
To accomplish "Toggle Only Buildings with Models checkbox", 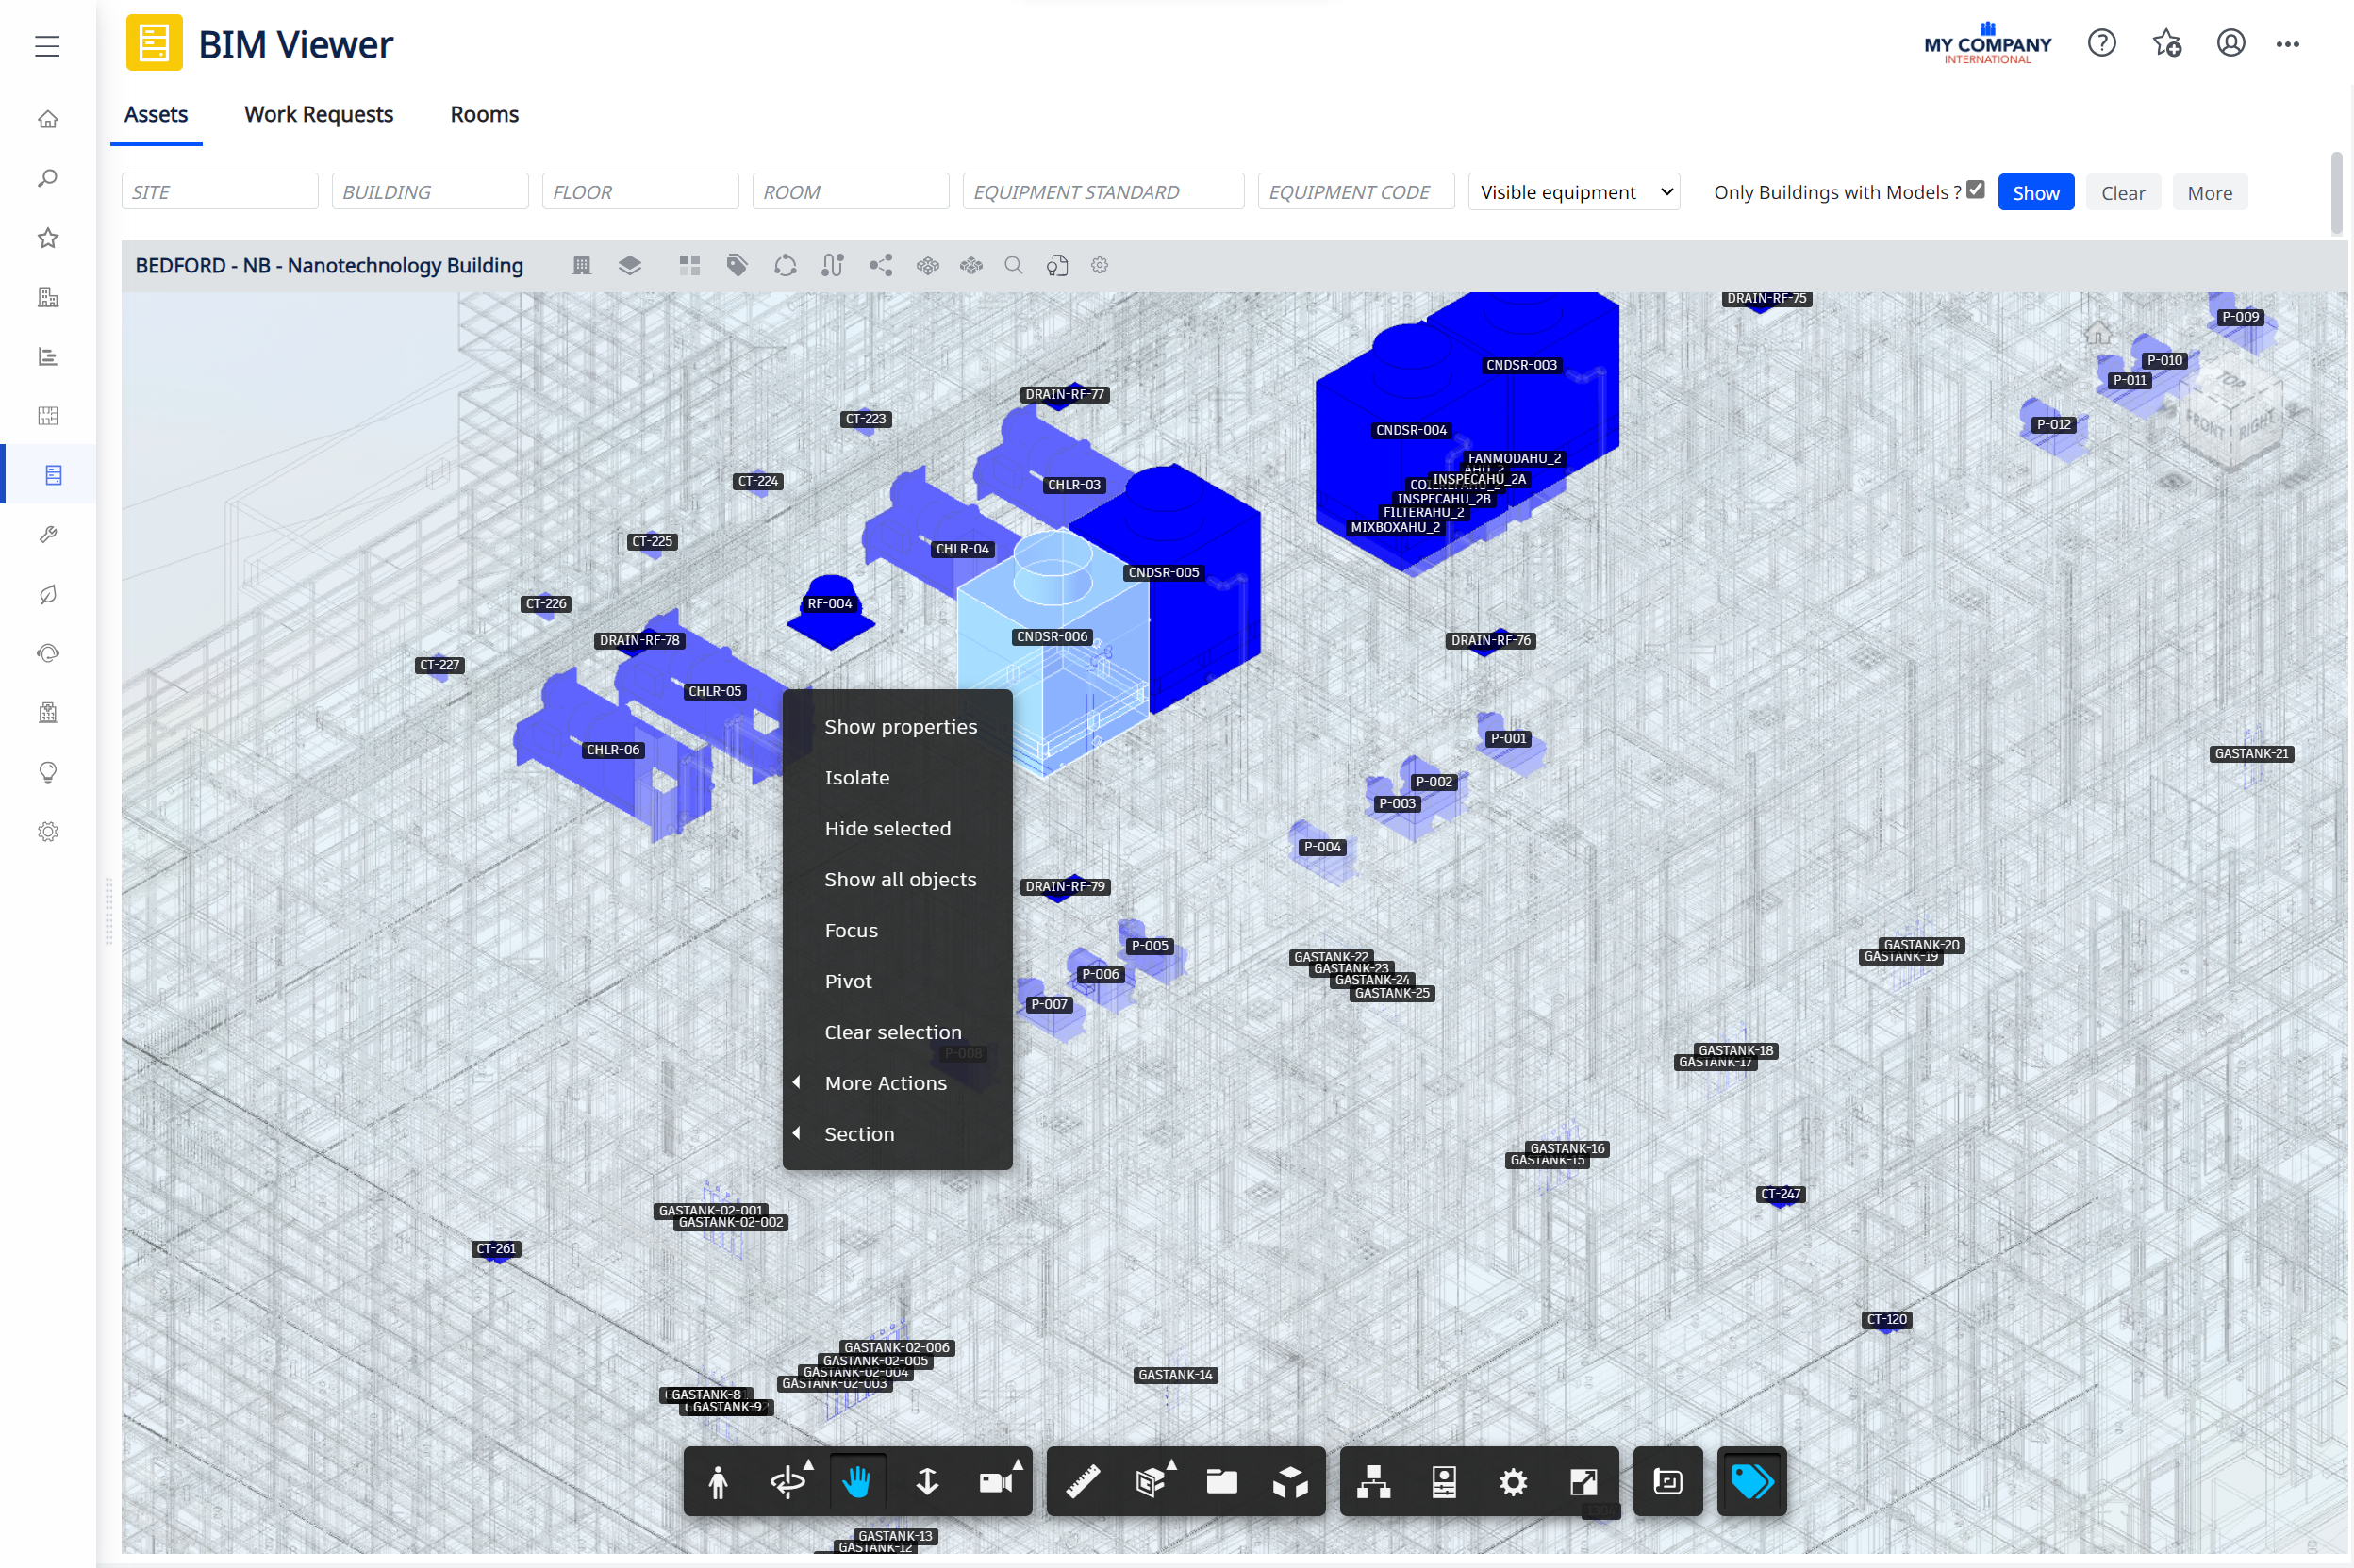I will point(1975,190).
